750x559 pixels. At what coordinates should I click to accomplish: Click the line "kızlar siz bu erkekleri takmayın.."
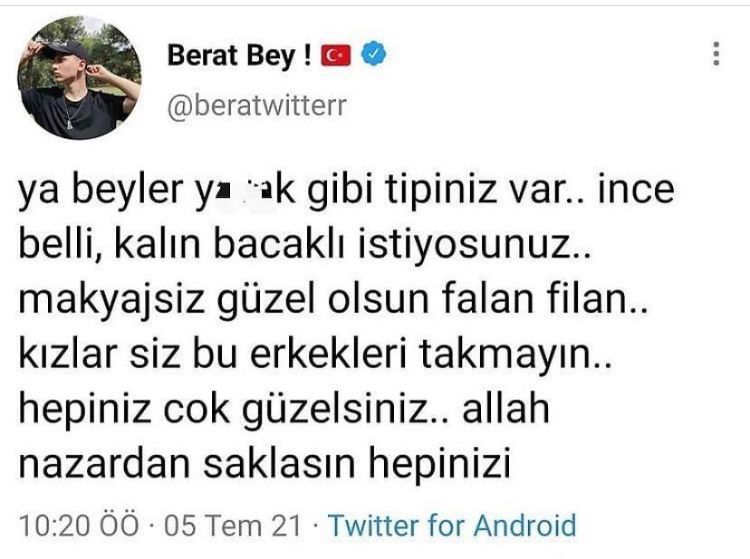(315, 355)
